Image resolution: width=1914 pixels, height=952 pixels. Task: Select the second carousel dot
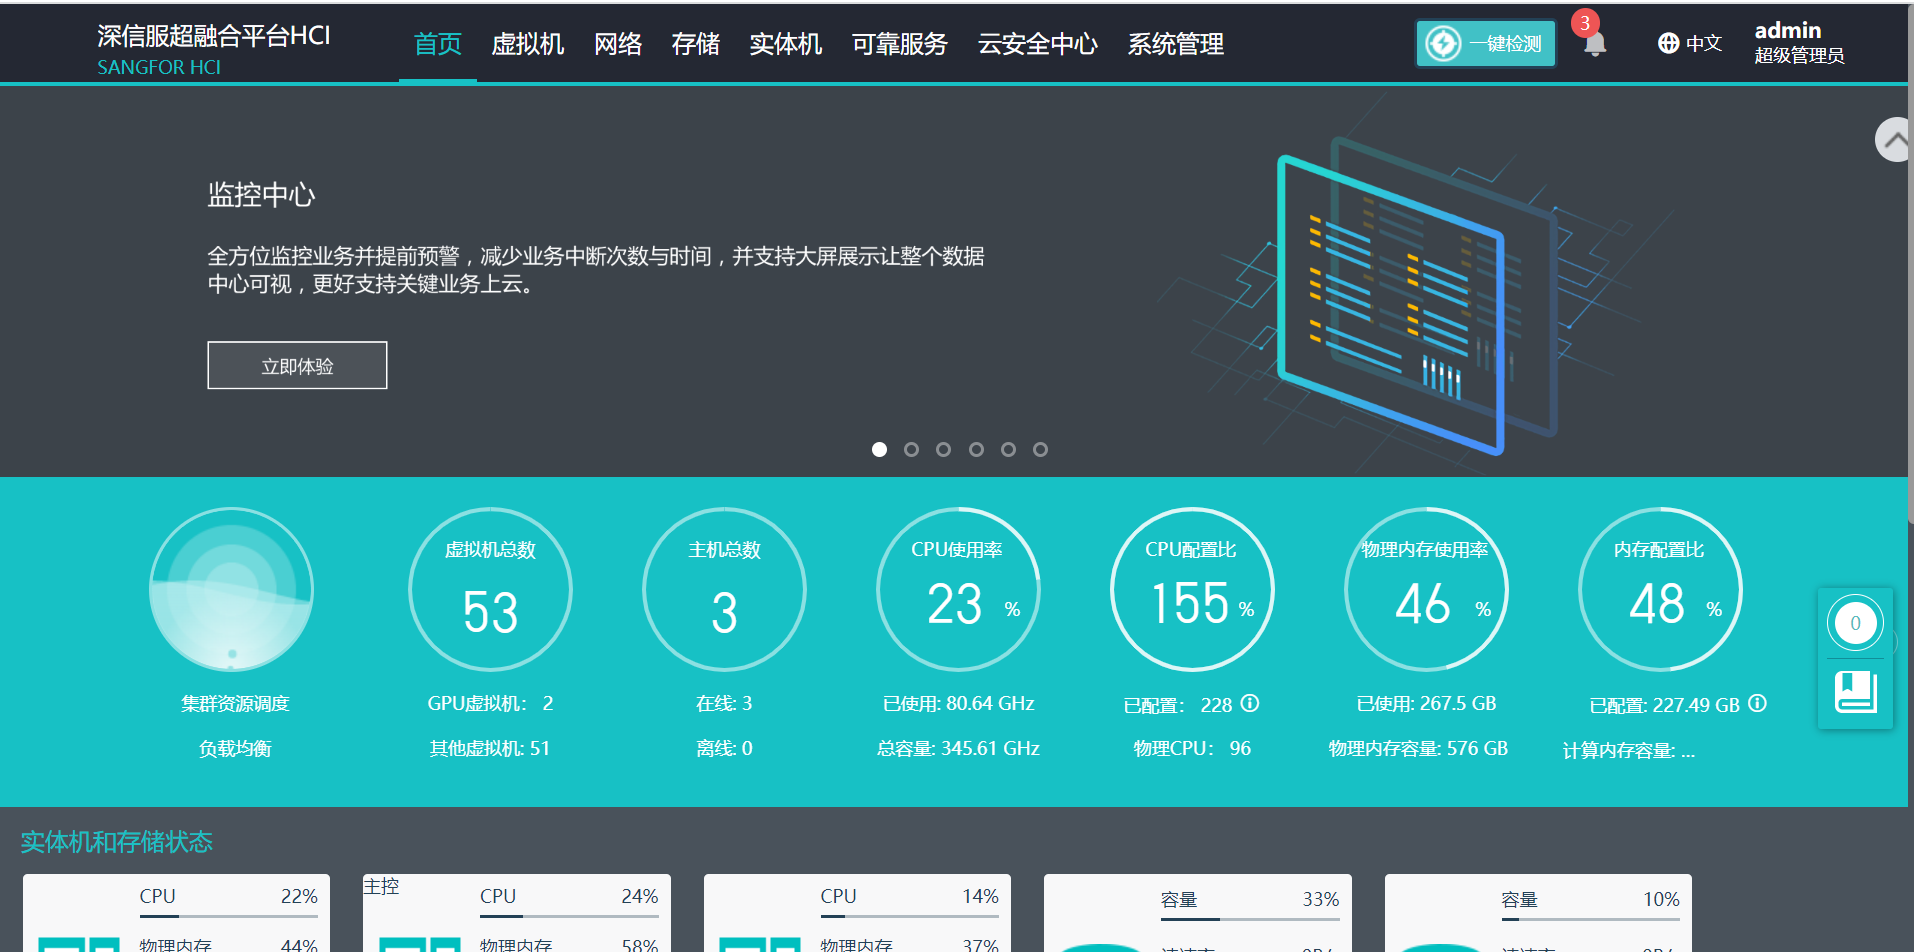pos(911,449)
